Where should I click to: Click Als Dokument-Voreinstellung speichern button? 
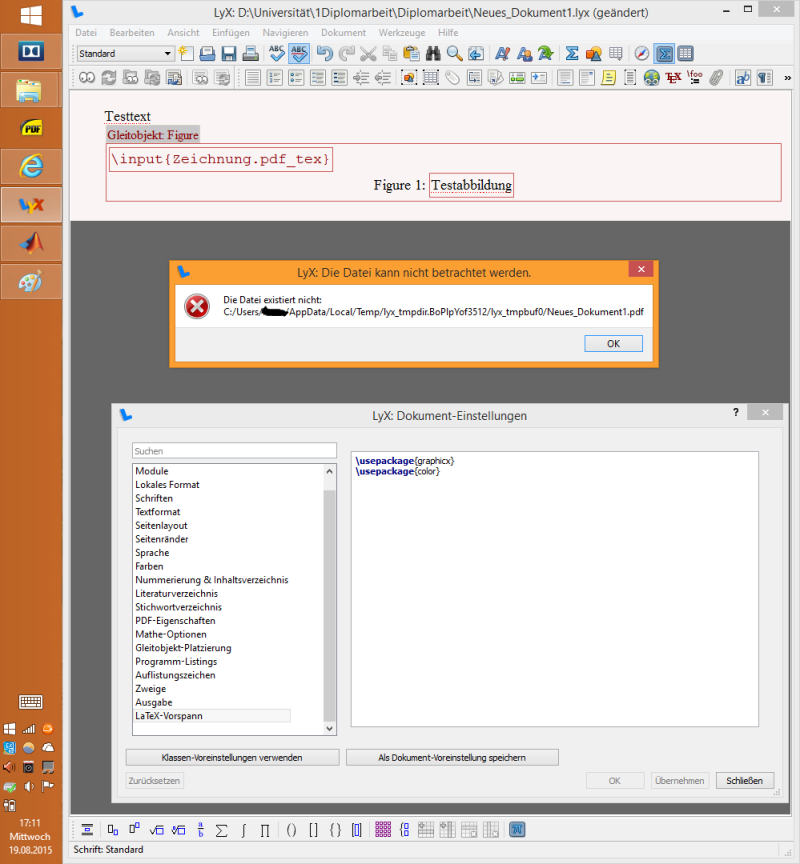click(x=452, y=758)
